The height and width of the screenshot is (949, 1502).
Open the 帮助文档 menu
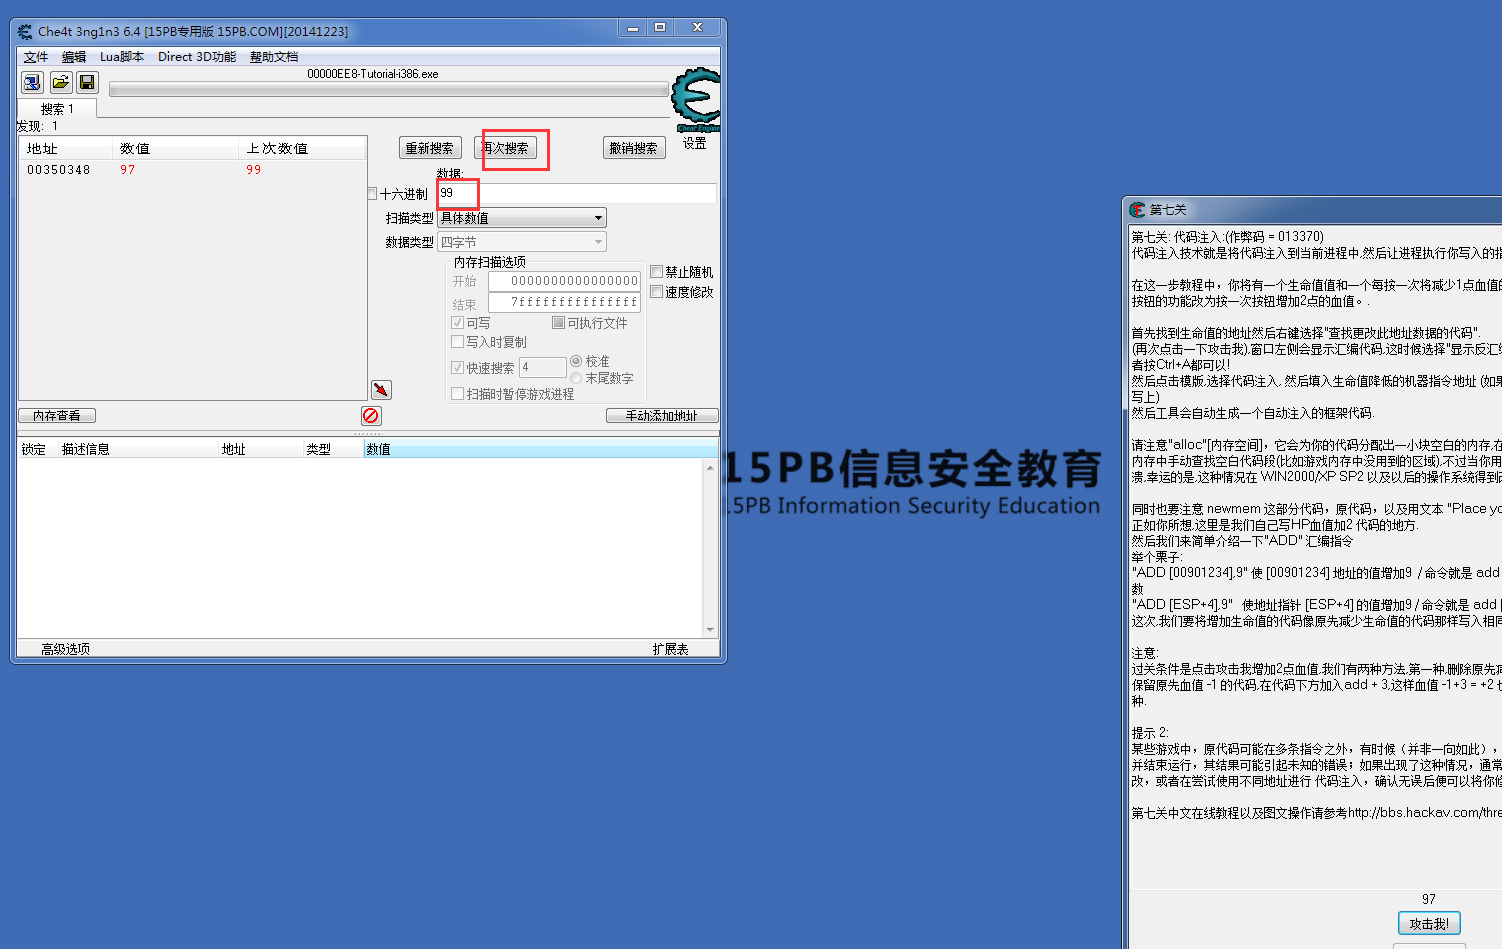[274, 57]
